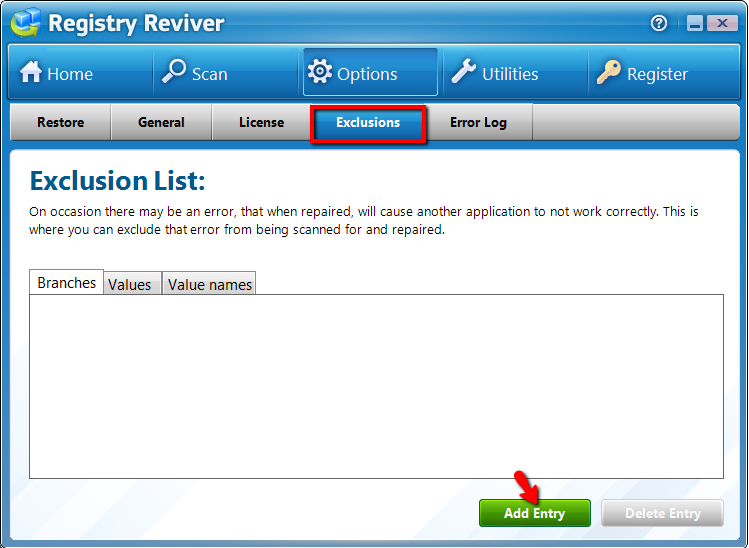Click the Register key icon
Viewport: 749px width, 548px height.
point(609,73)
